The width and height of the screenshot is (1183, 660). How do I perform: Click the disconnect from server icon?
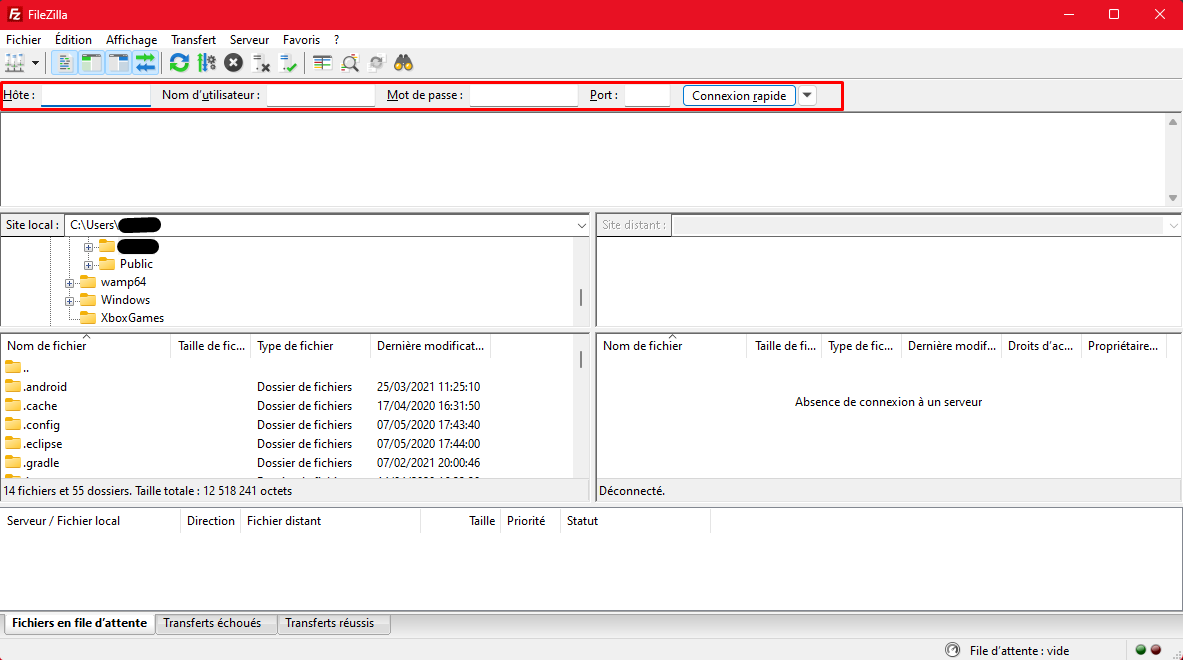point(261,63)
